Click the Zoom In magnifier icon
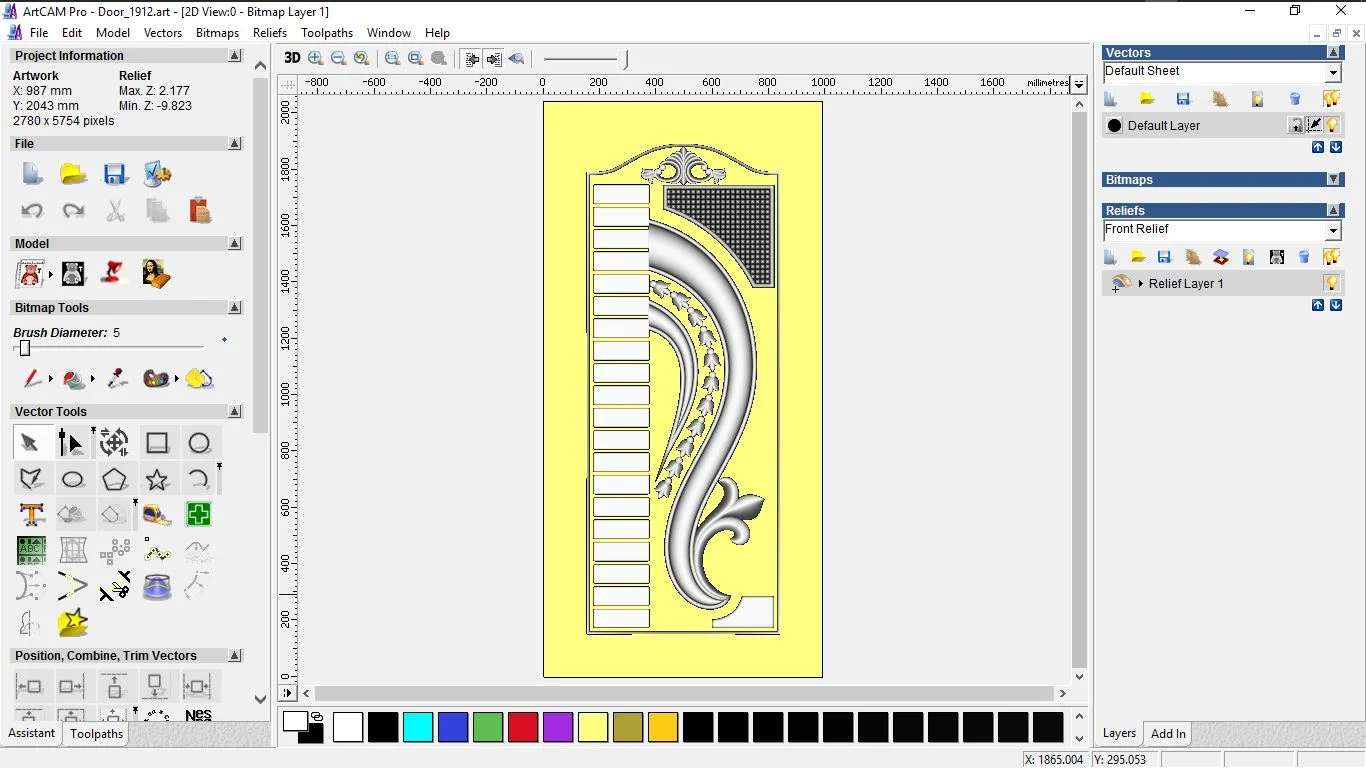 pos(316,58)
